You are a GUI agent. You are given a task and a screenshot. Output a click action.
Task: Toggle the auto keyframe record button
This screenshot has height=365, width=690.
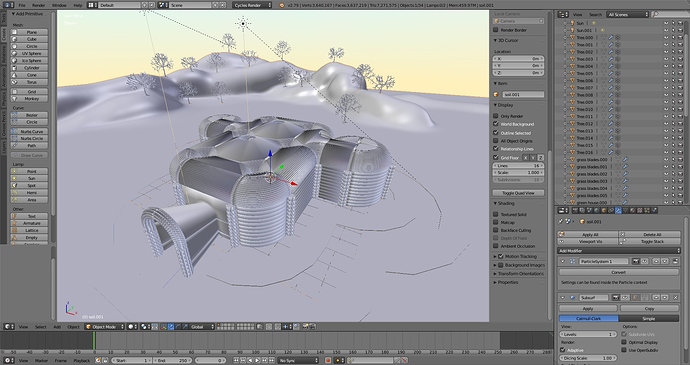pyautogui.click(x=328, y=360)
